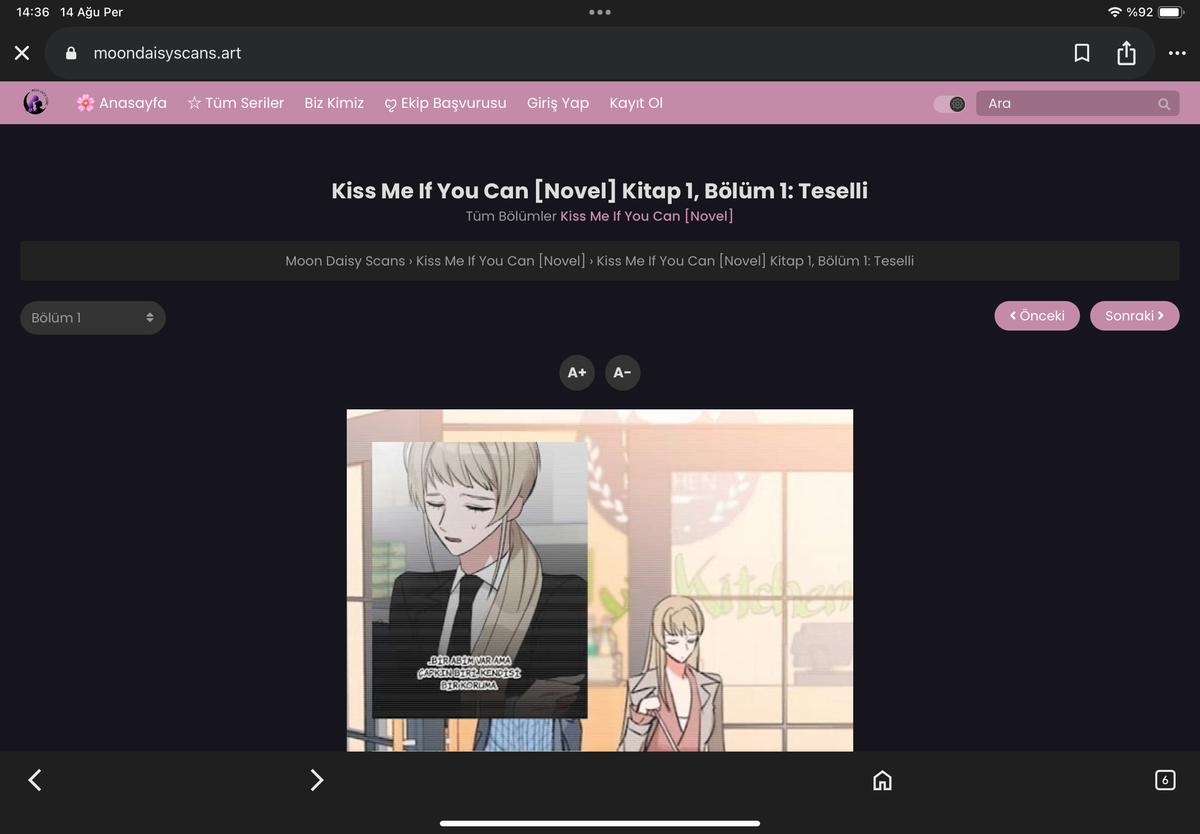The width and height of the screenshot is (1200, 834).
Task: Click Giriş Yap to log in
Action: 558,103
